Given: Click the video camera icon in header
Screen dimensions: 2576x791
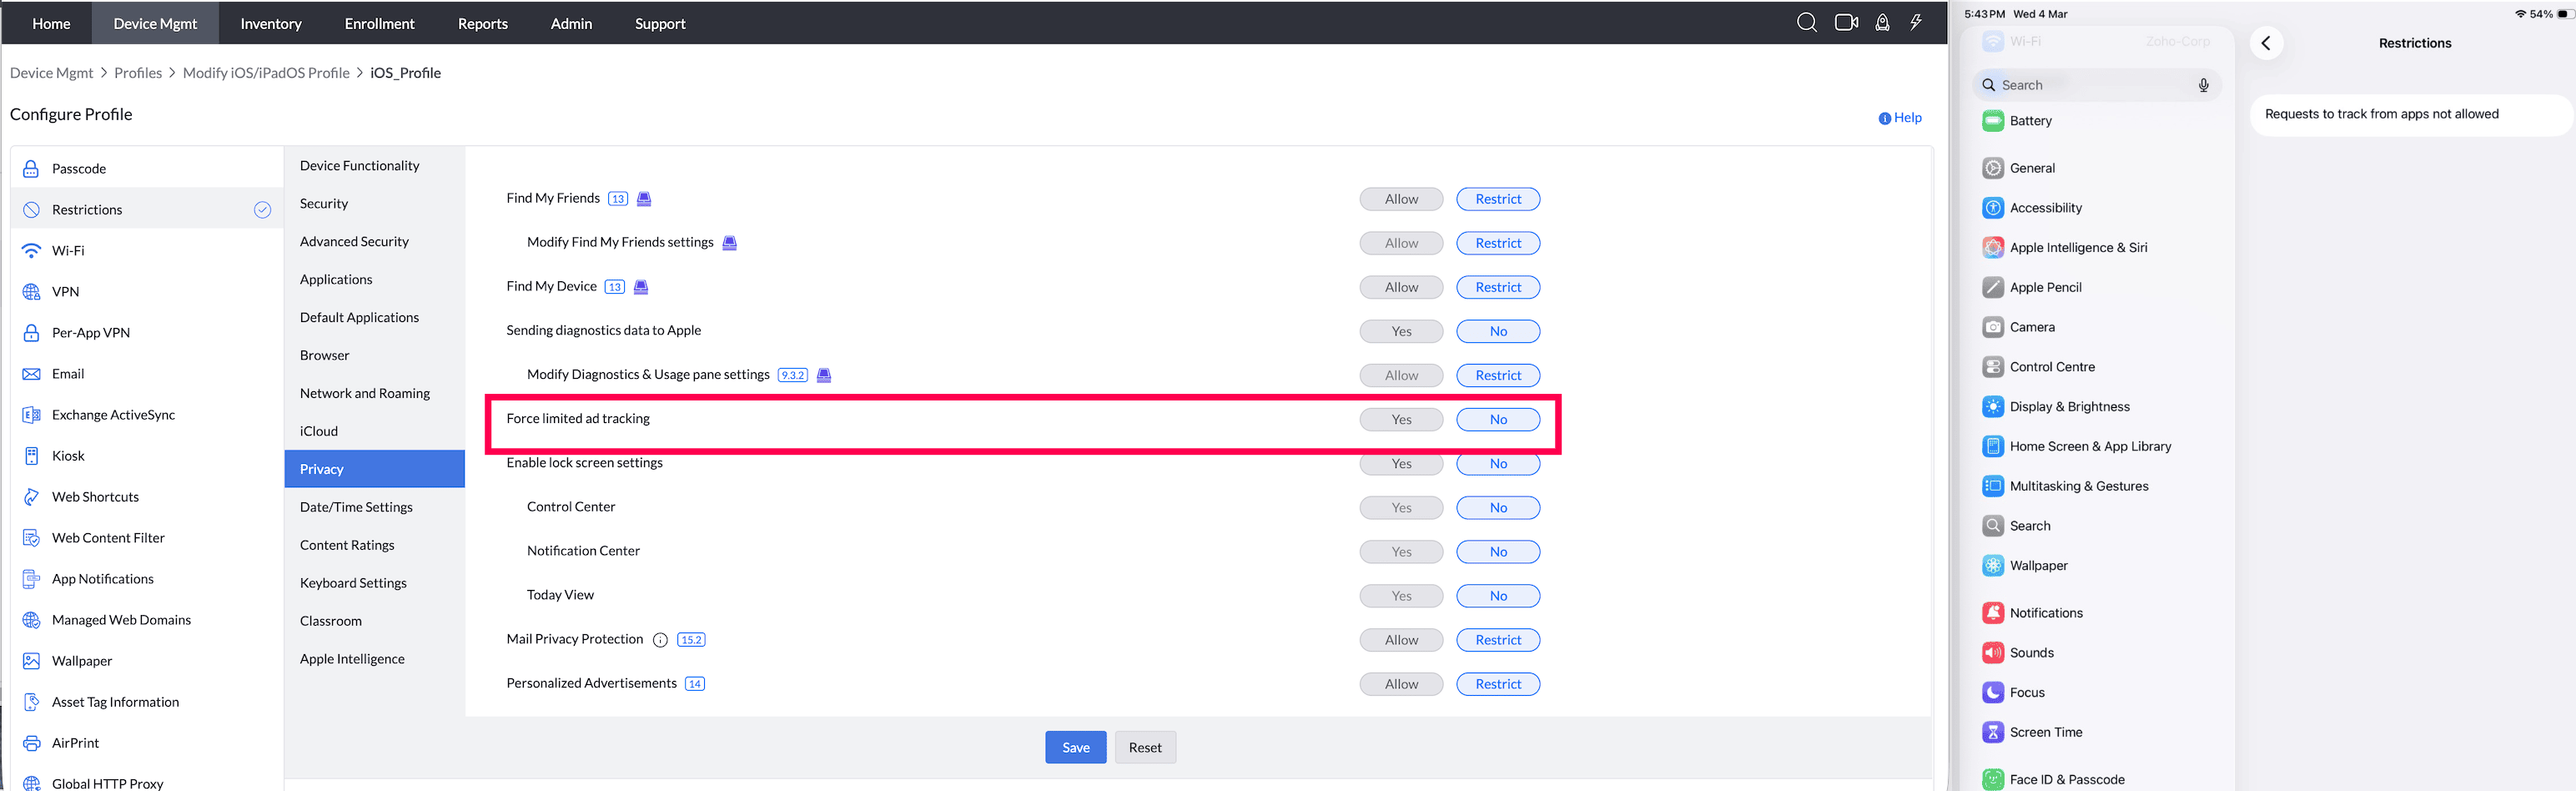Looking at the screenshot, I should (1846, 23).
